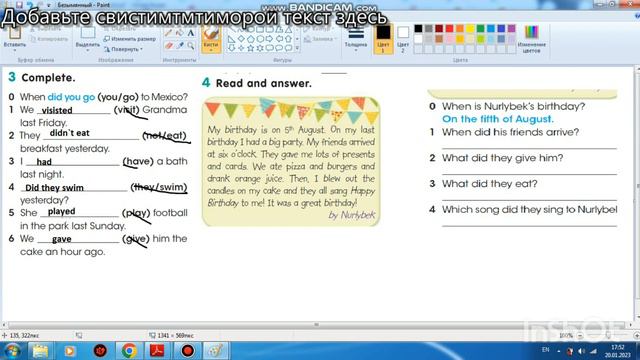This screenshot has width=640, height=360.
Task: Pick the orange palette swatch
Action: 460,28
